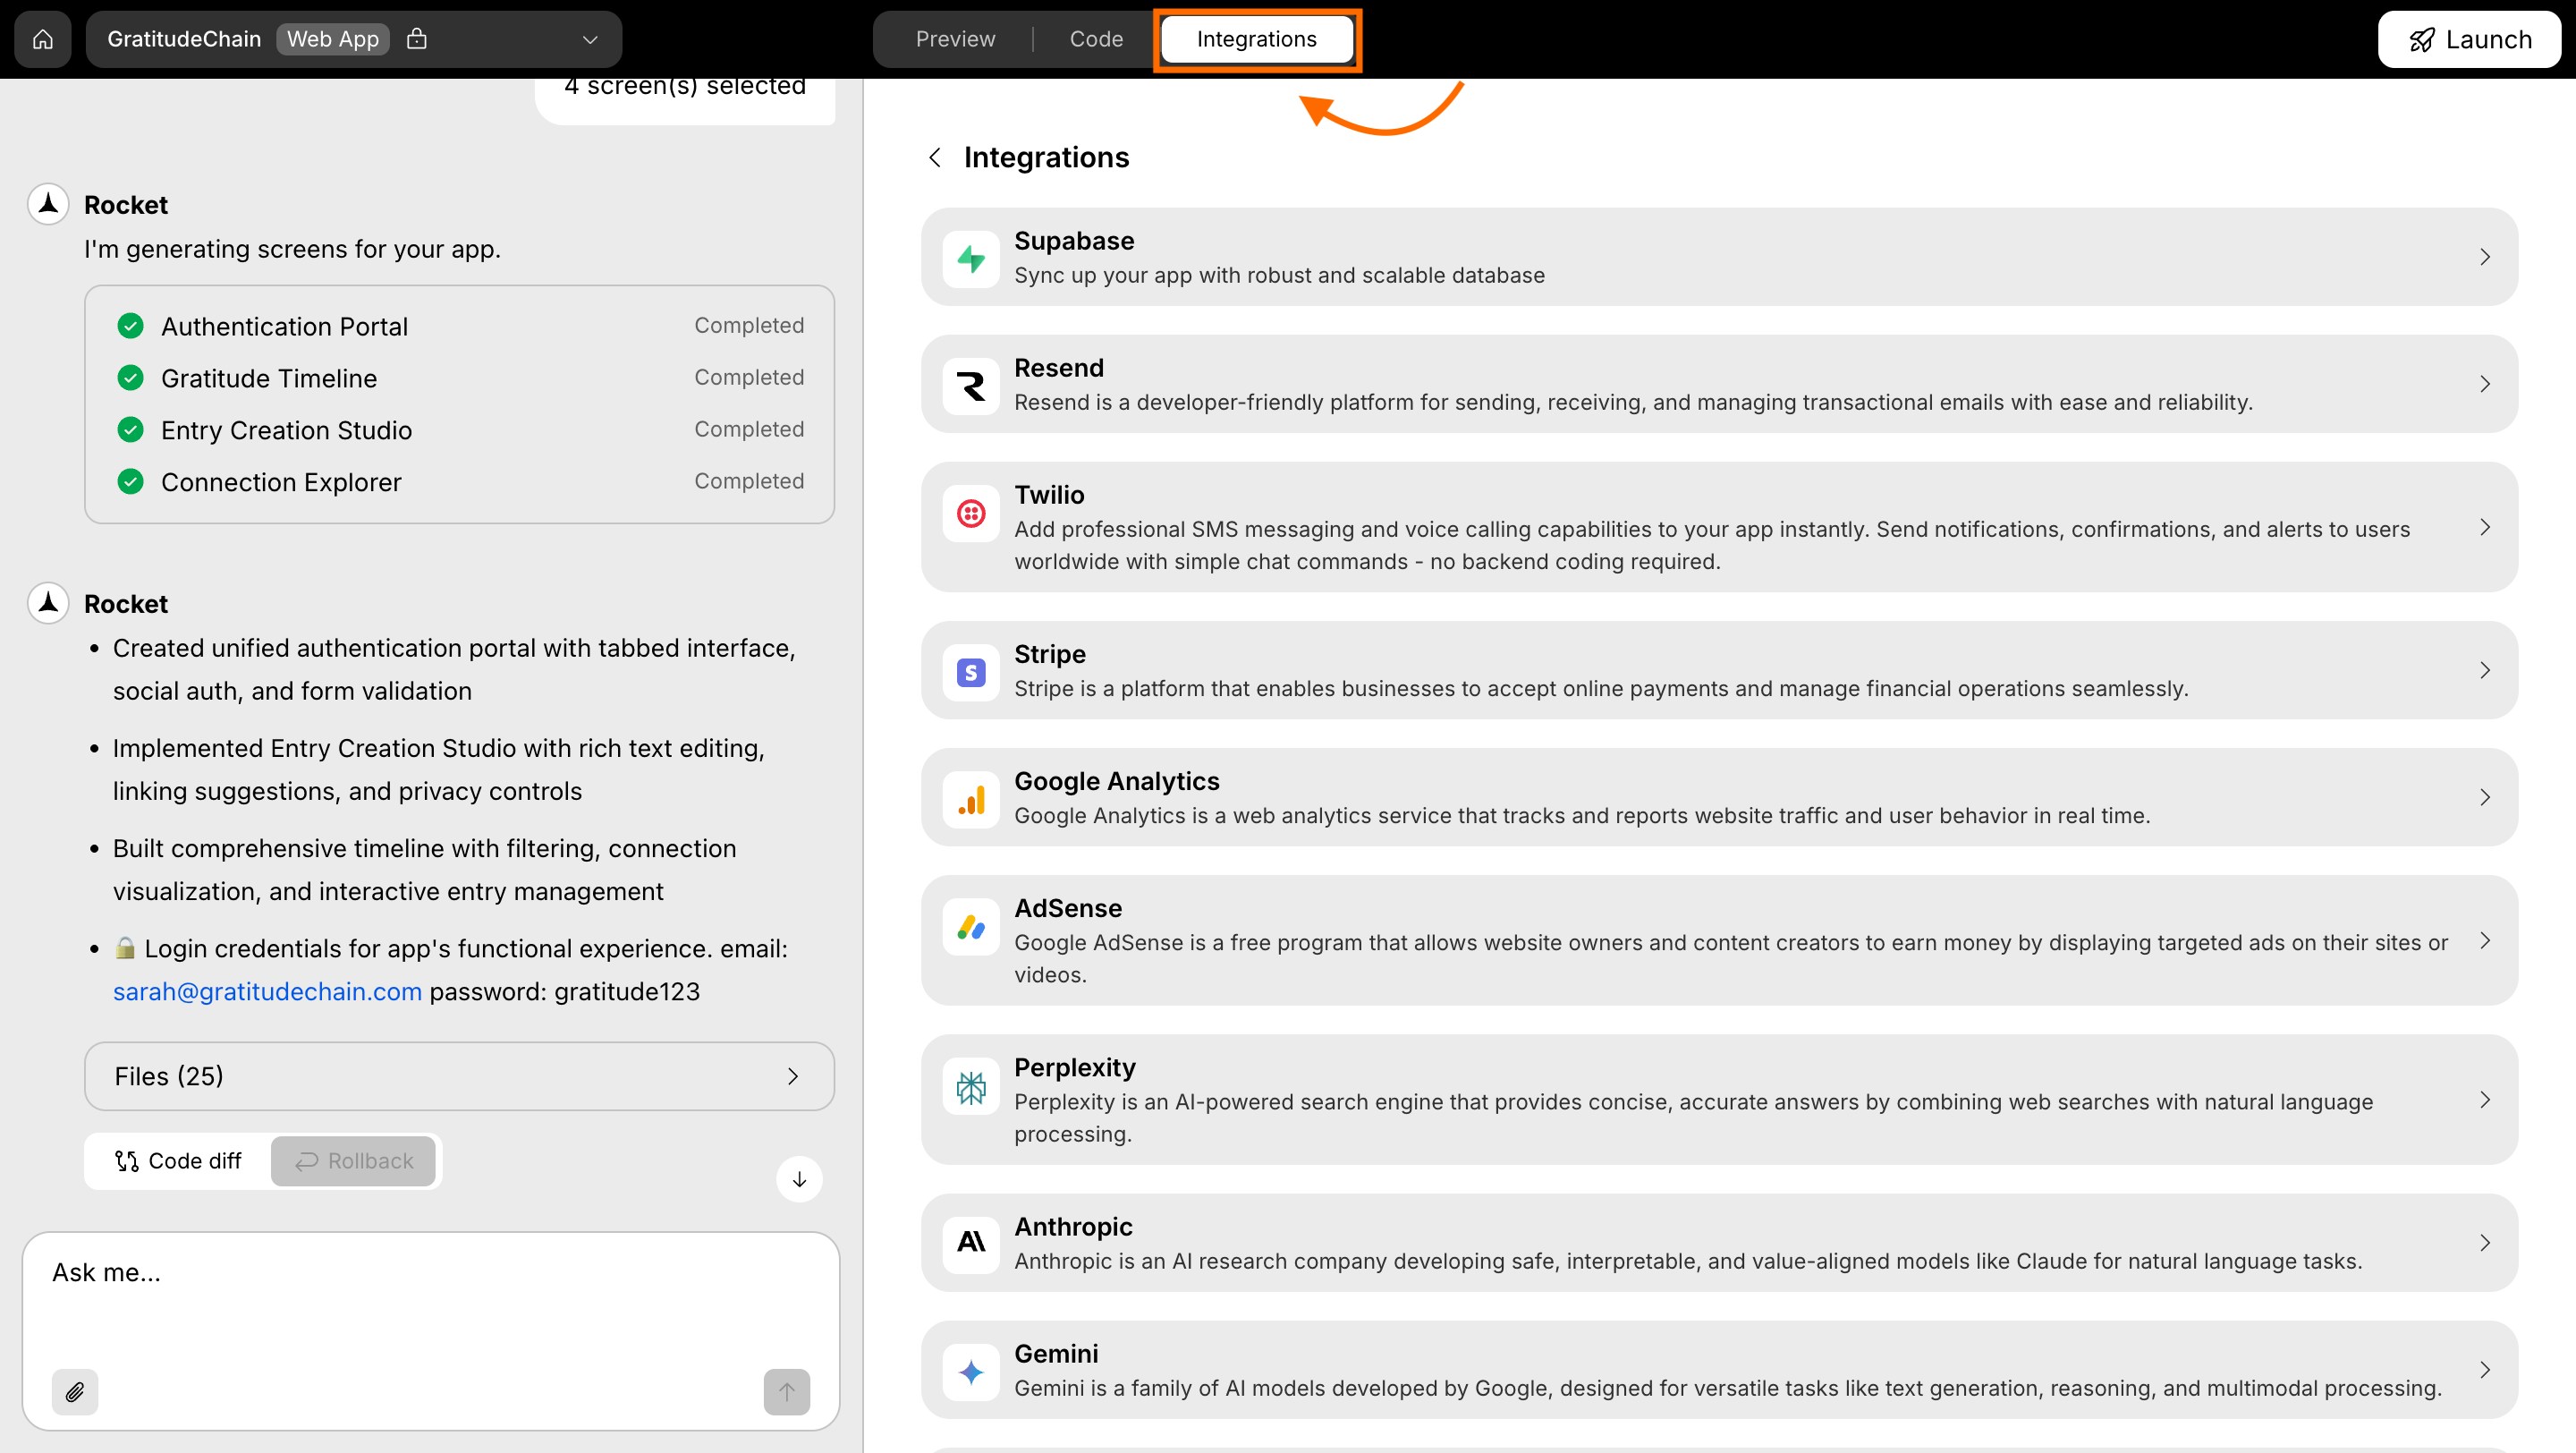The height and width of the screenshot is (1453, 2576).
Task: Click the Connection Explorer completed checkmark
Action: click(x=131, y=481)
